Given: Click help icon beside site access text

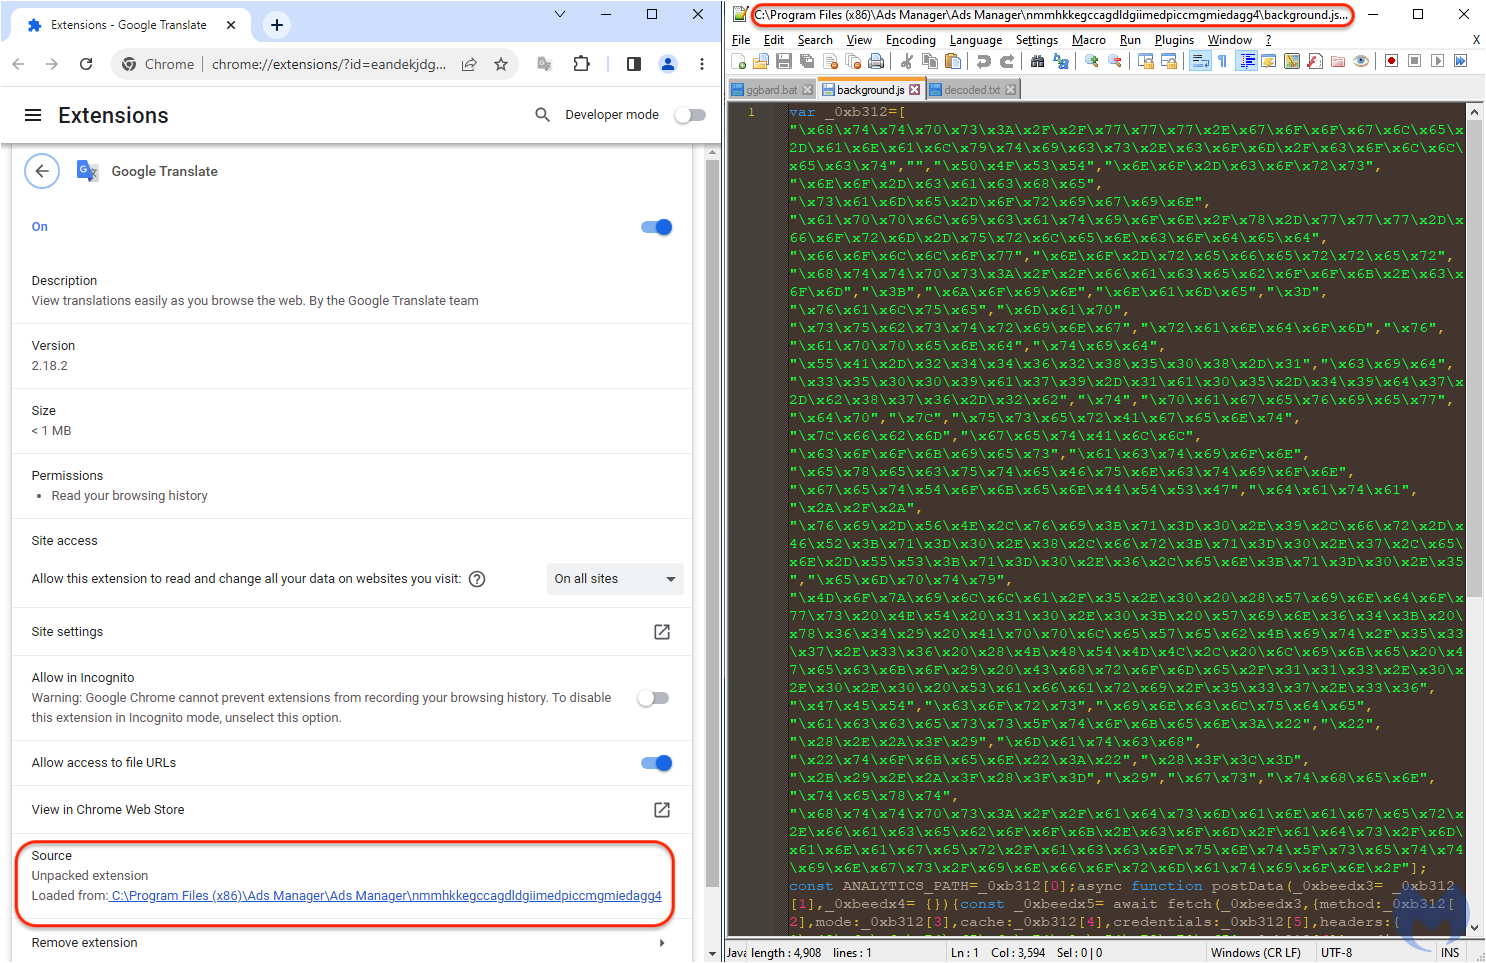Looking at the screenshot, I should tap(477, 579).
